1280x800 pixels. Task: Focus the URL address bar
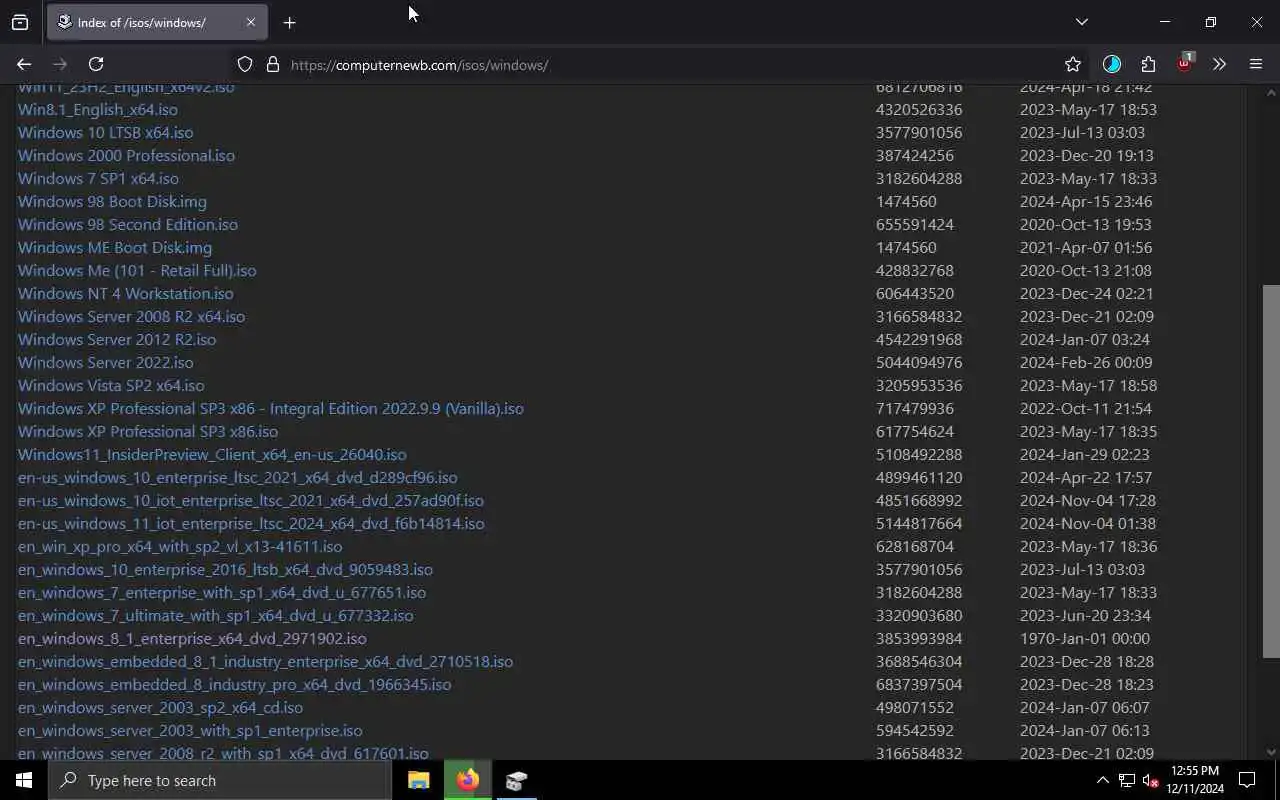click(660, 64)
